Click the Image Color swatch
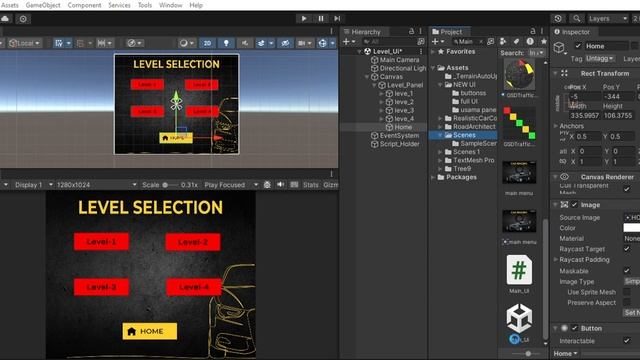This screenshot has height=360, width=640. [x=631, y=227]
